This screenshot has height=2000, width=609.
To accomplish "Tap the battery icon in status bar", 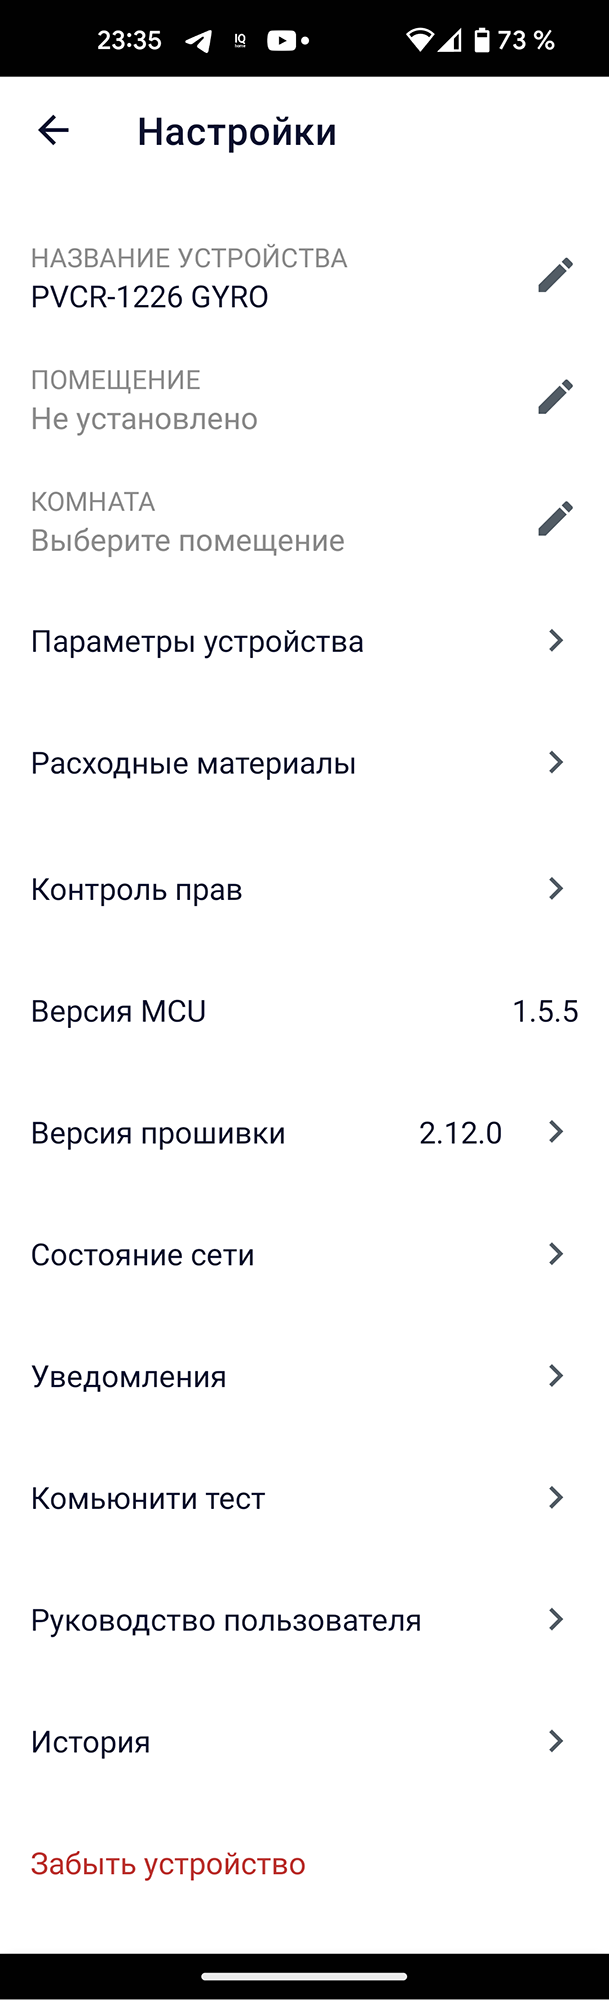I will click(x=482, y=41).
